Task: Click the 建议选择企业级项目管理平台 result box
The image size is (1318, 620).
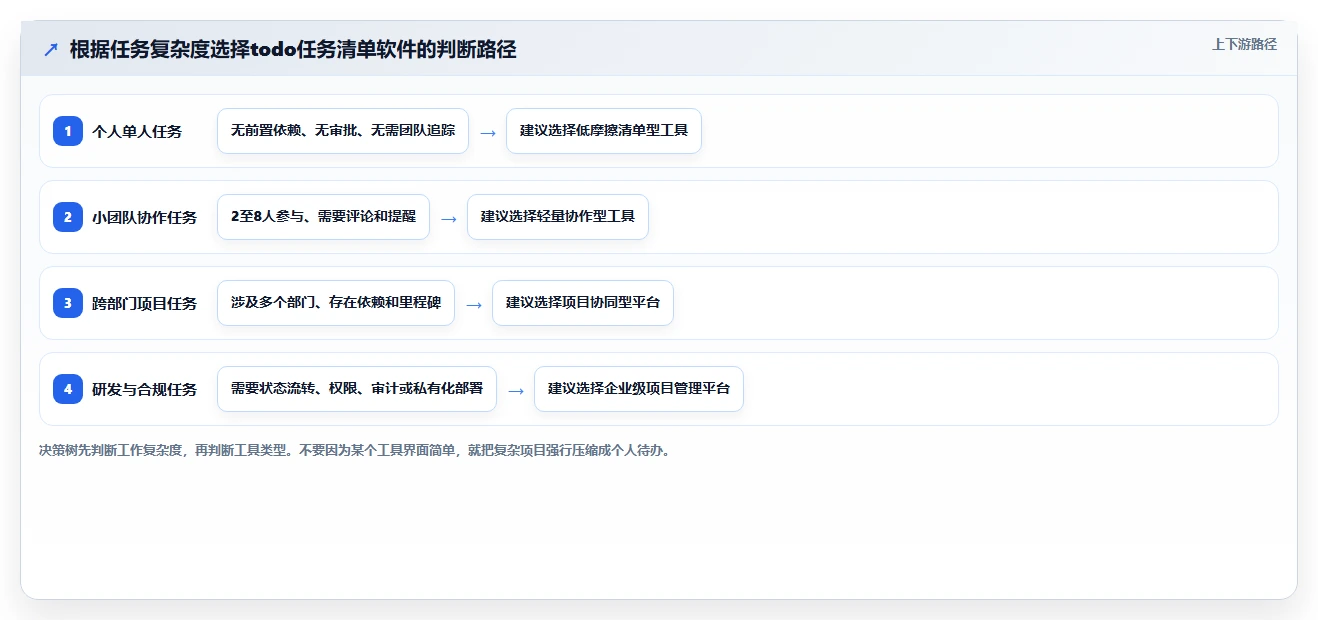Action: click(x=639, y=389)
